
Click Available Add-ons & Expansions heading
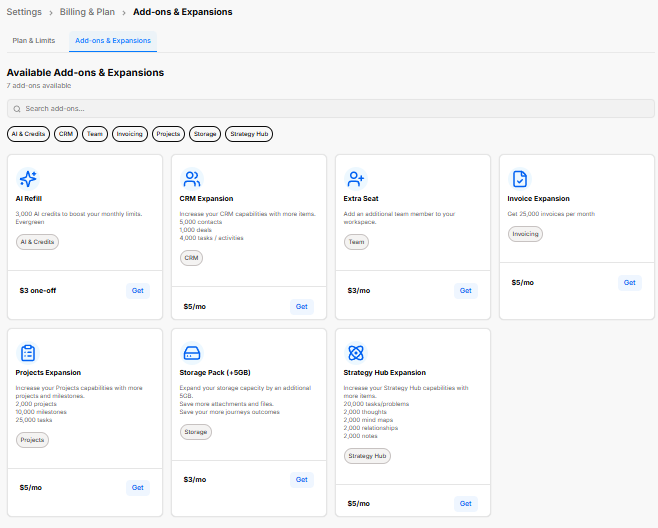(x=85, y=73)
